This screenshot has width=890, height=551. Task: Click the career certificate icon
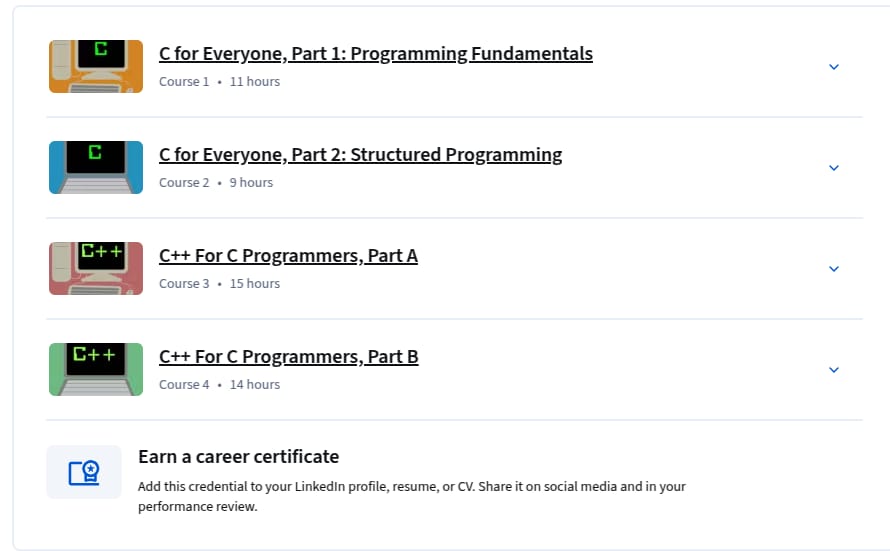tap(84, 472)
